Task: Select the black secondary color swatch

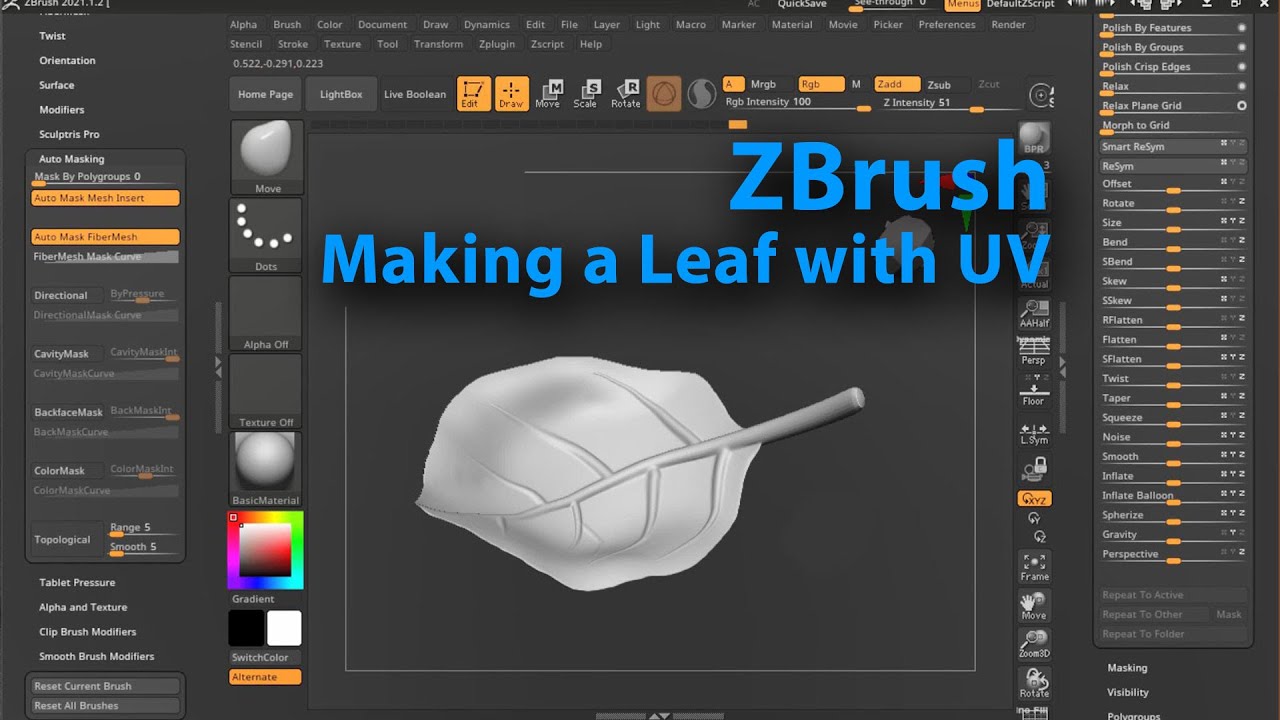Action: (246, 628)
